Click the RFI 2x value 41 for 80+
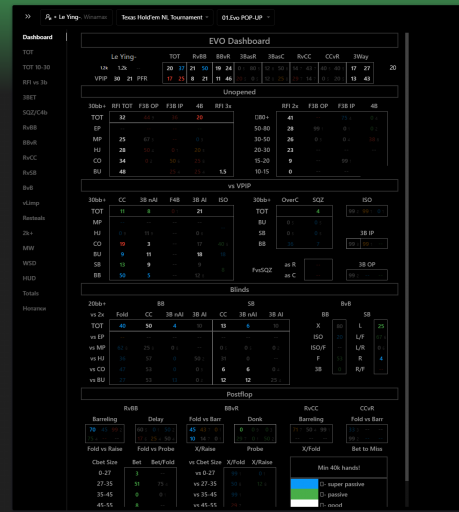This screenshot has width=459, height=512. 290,118
